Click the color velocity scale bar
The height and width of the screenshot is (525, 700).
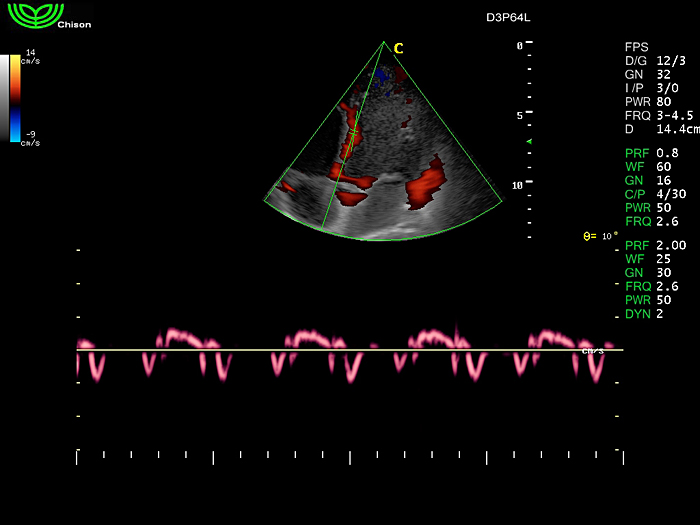point(15,97)
